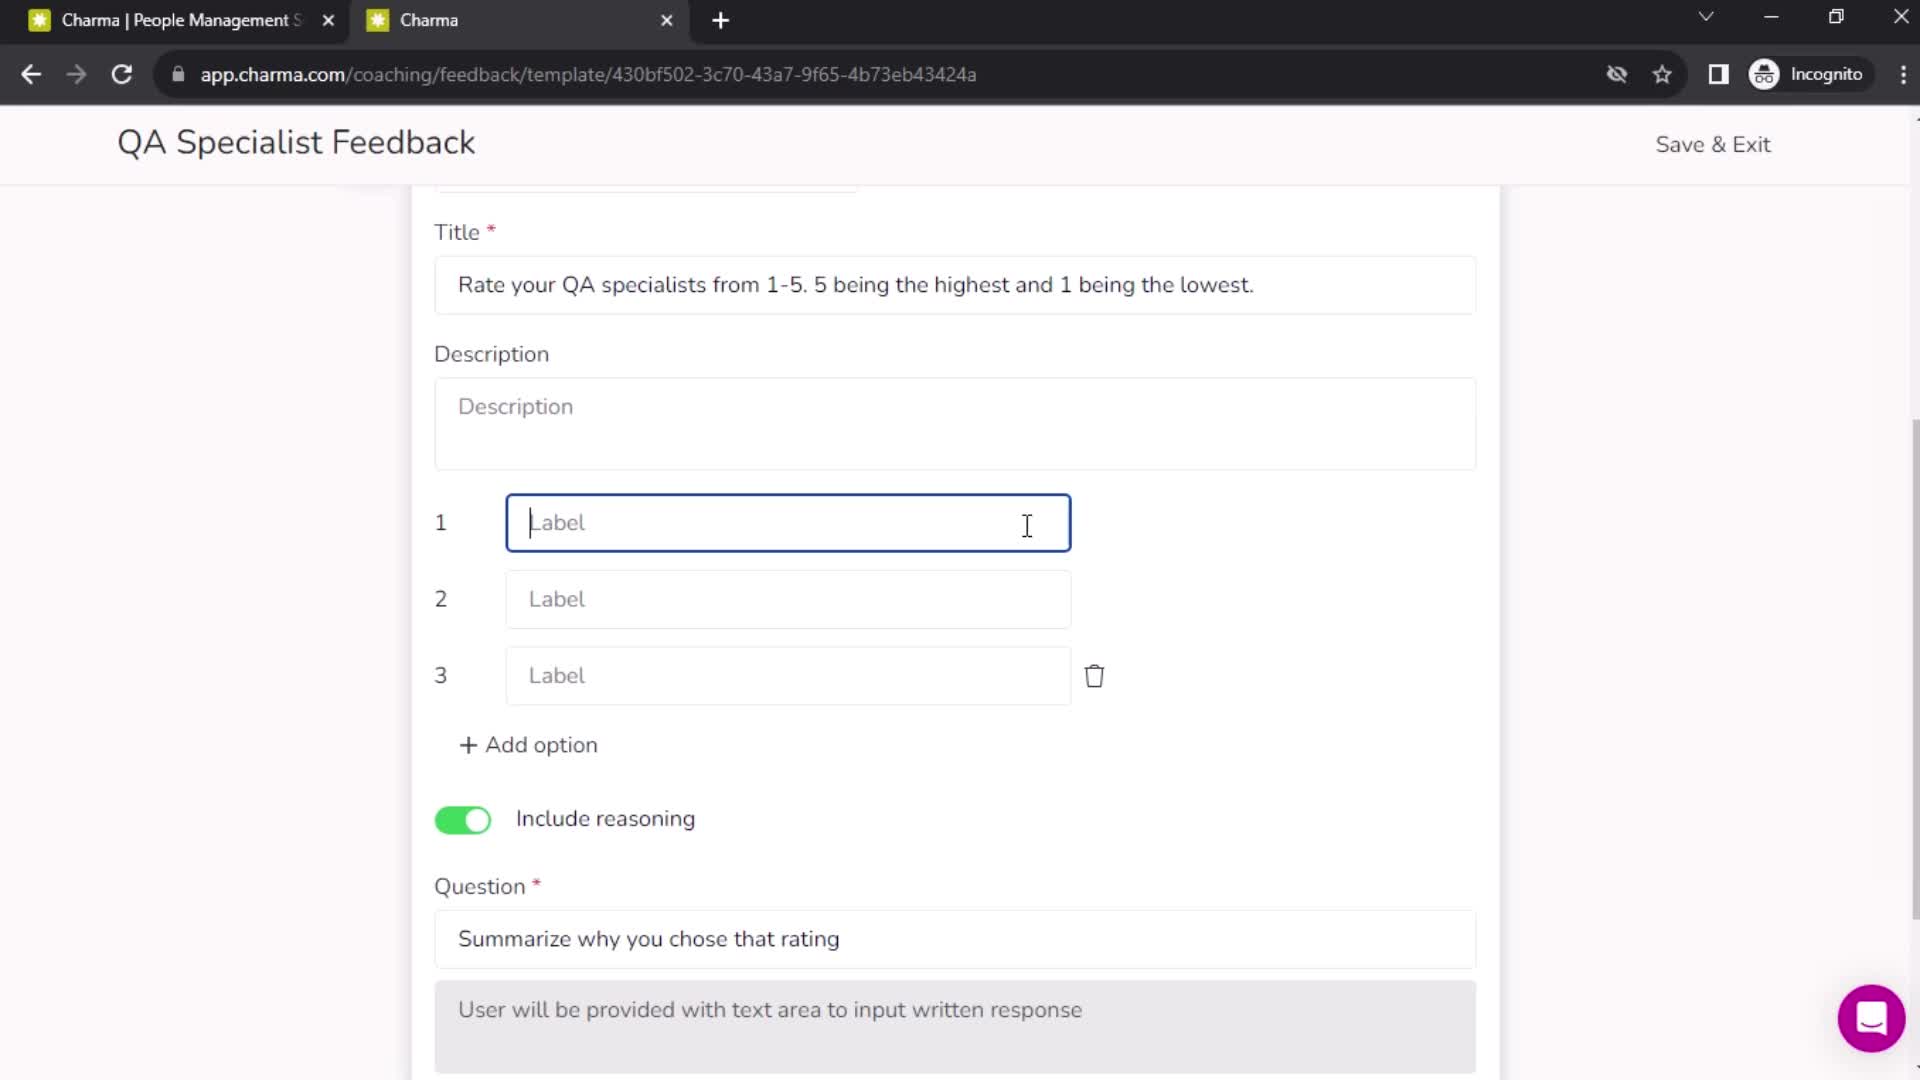
Task: Click the third-party cookies blocked eye icon
Action: tap(1617, 74)
